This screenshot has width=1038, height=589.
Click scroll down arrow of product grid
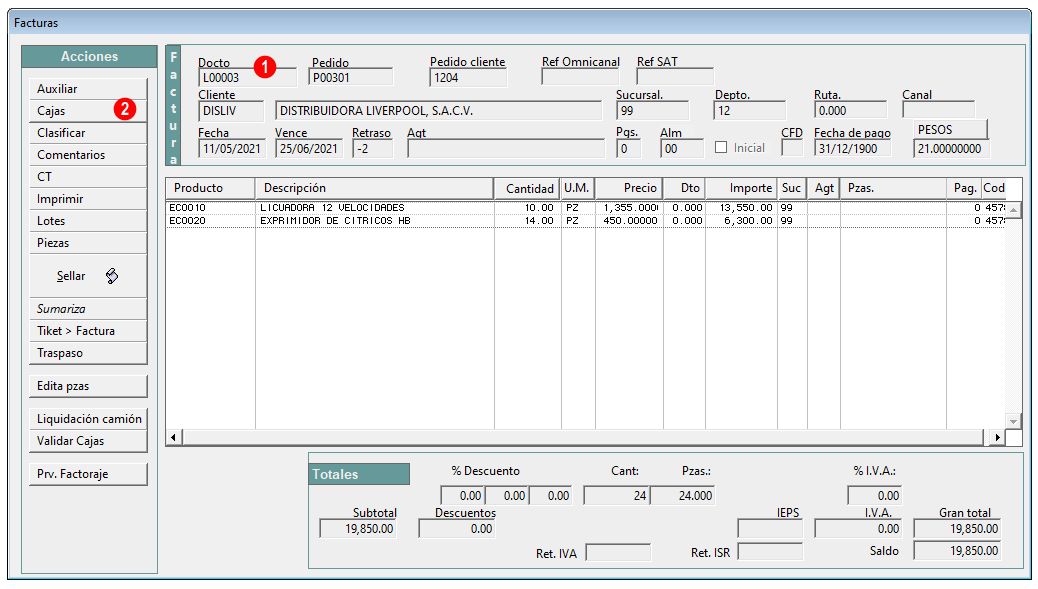coord(1014,421)
